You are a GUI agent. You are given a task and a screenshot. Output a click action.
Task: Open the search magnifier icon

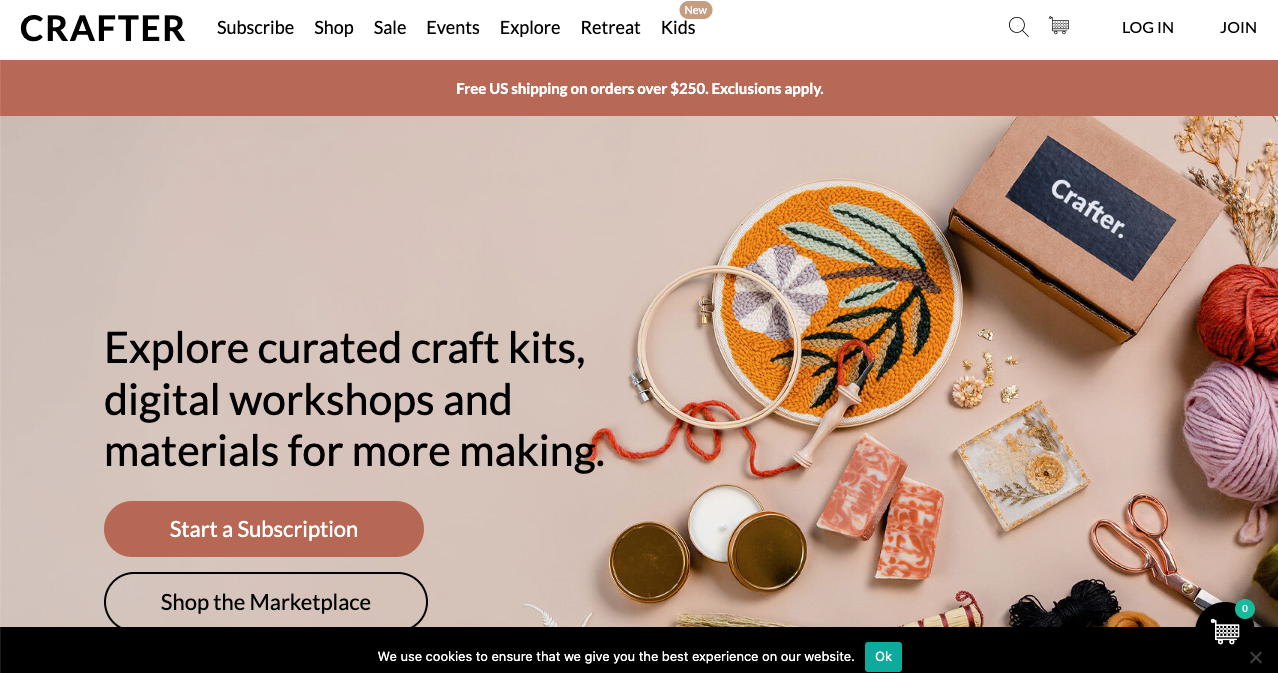(1018, 27)
